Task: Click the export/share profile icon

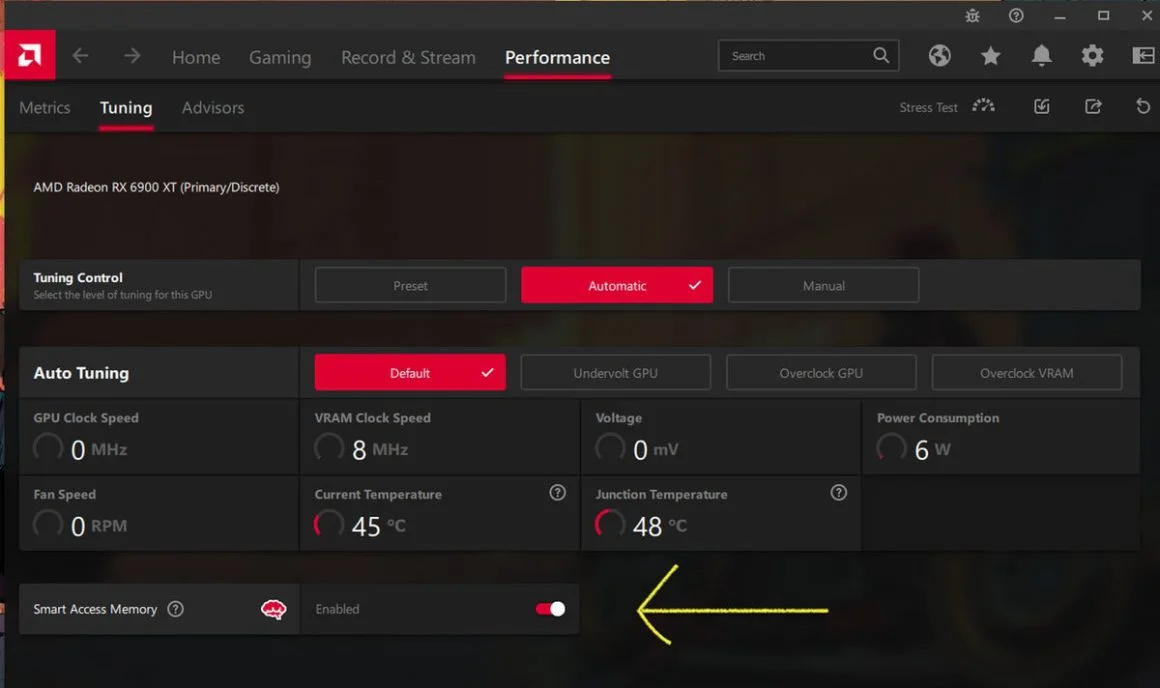Action: [x=1093, y=107]
